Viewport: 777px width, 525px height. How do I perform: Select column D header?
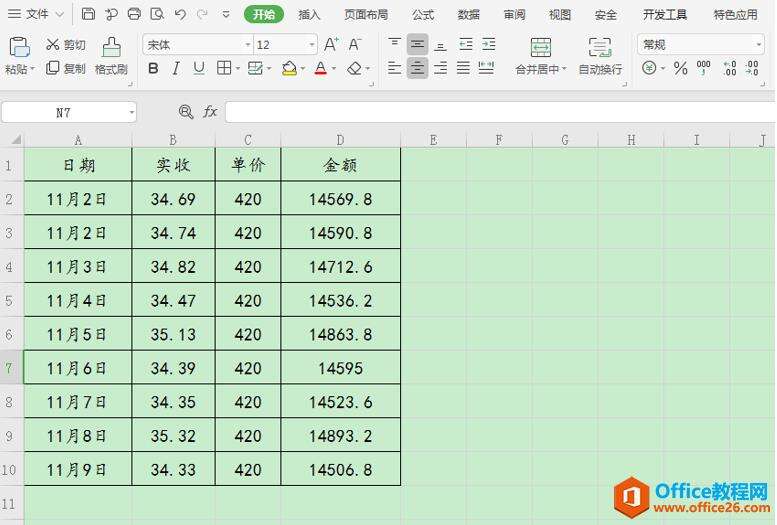(340, 140)
